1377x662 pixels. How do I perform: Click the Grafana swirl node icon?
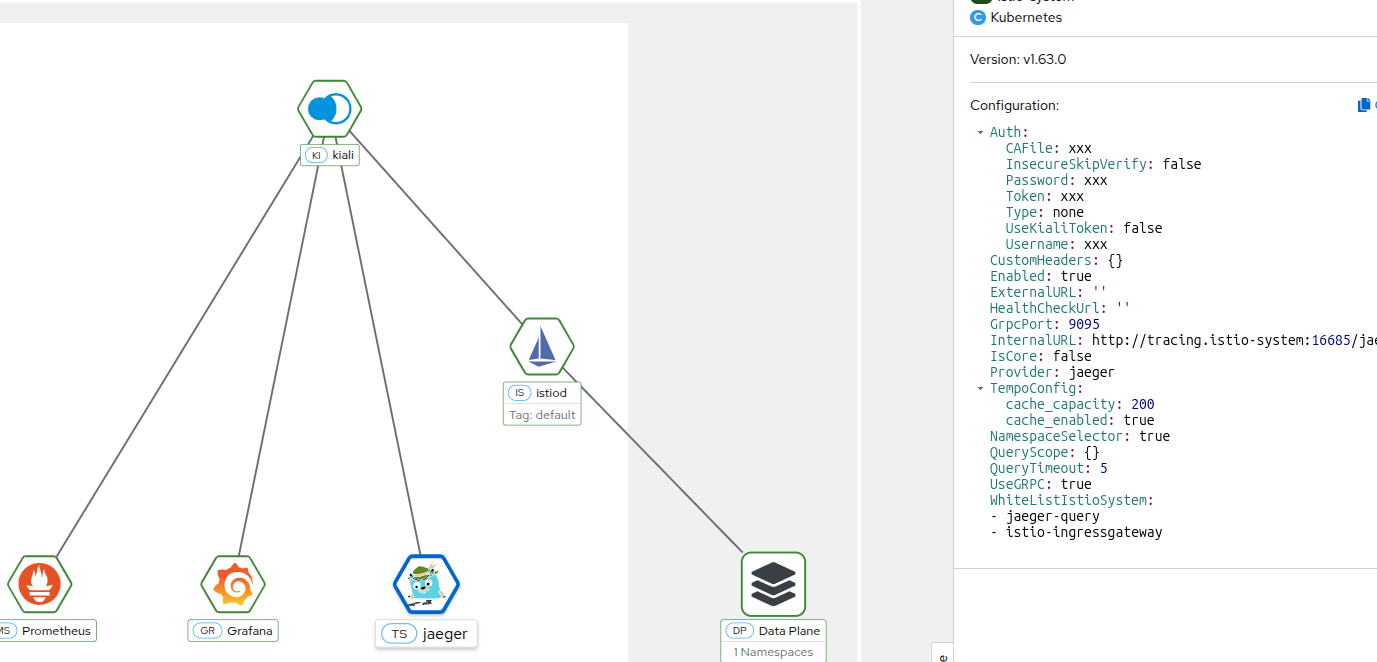coord(233,584)
